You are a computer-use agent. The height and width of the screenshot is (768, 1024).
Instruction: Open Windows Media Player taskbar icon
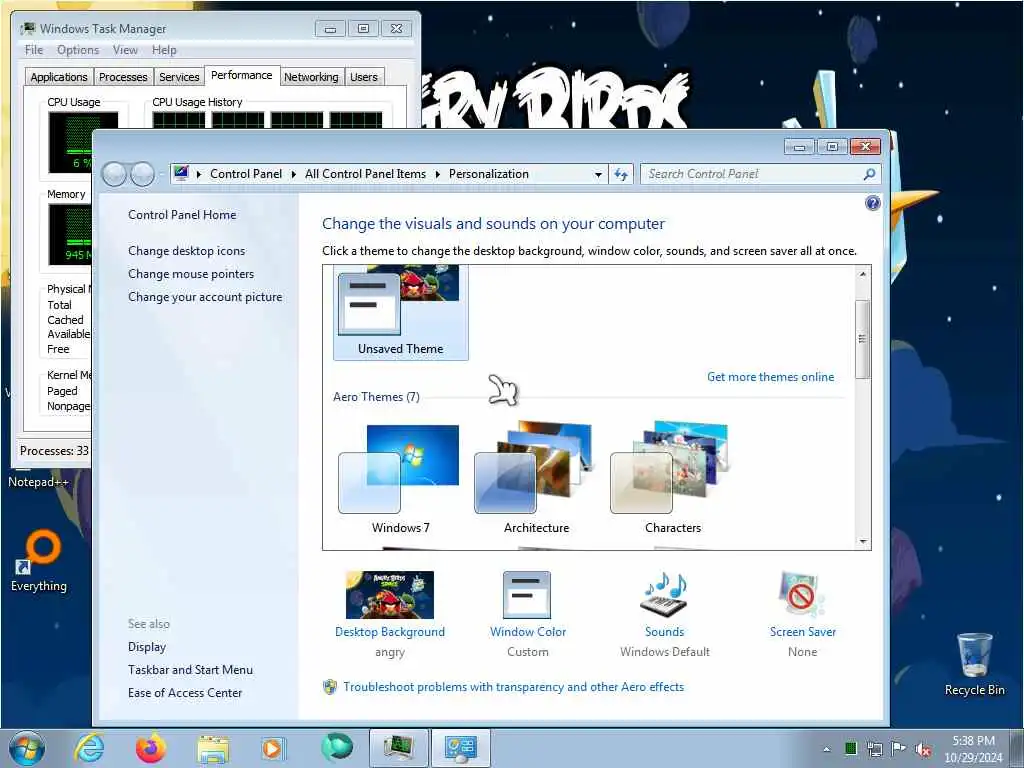click(x=273, y=749)
